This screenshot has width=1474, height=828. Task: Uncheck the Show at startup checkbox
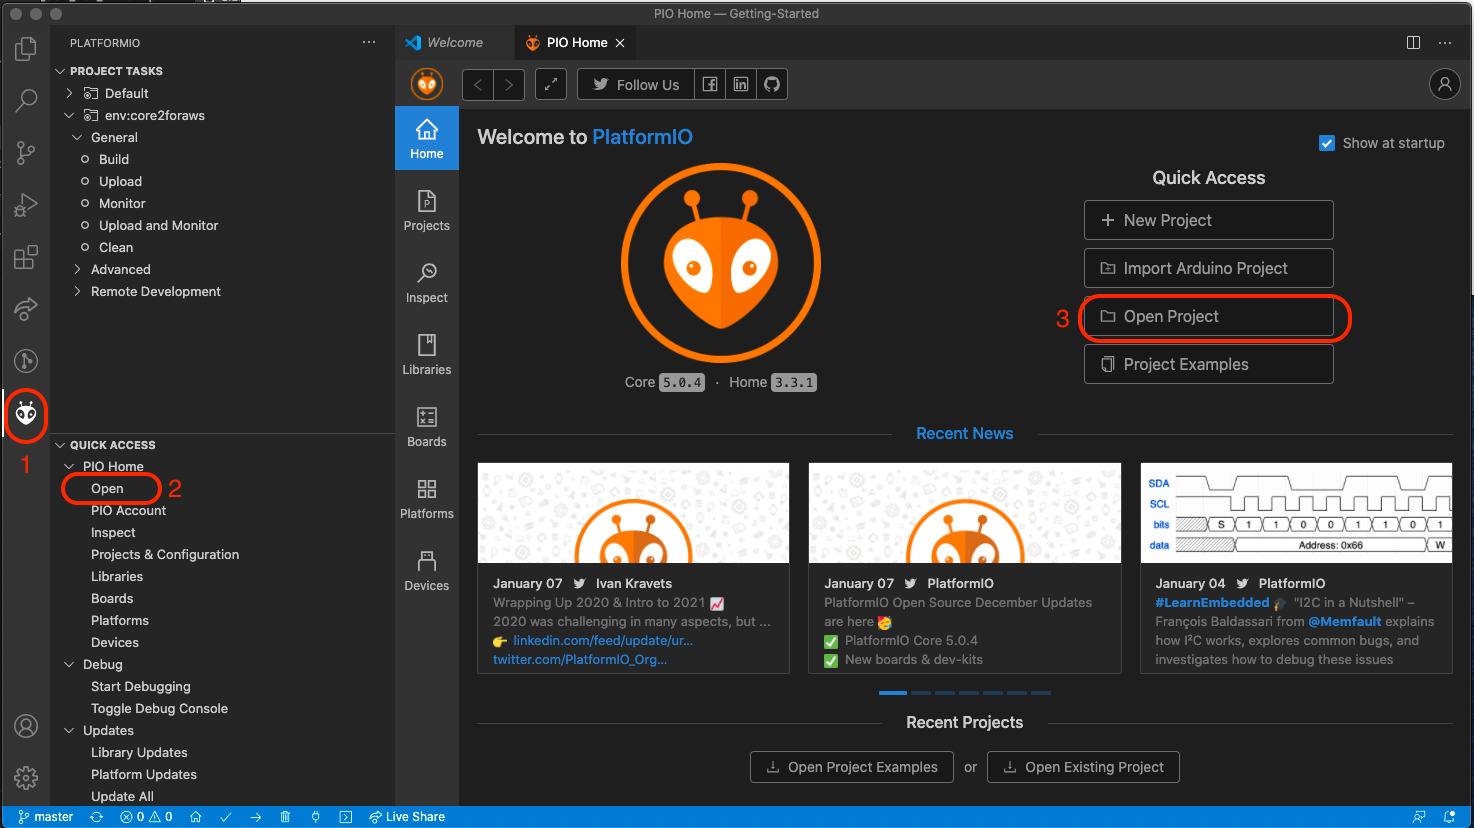[1327, 143]
